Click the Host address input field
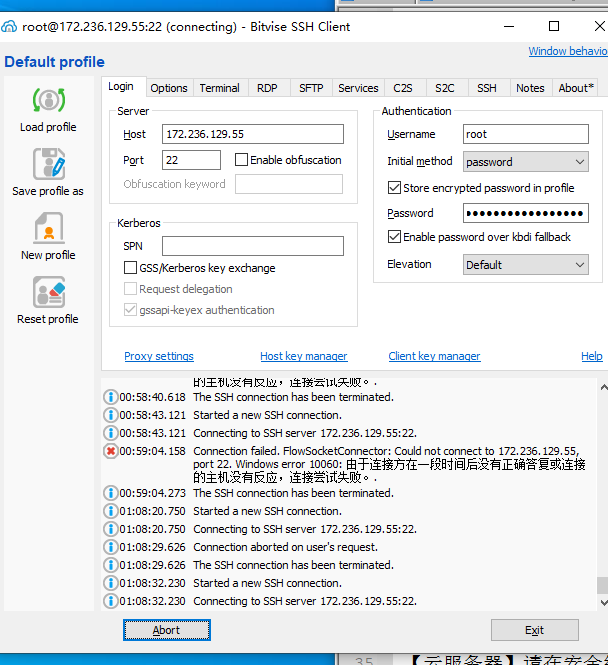 click(252, 134)
